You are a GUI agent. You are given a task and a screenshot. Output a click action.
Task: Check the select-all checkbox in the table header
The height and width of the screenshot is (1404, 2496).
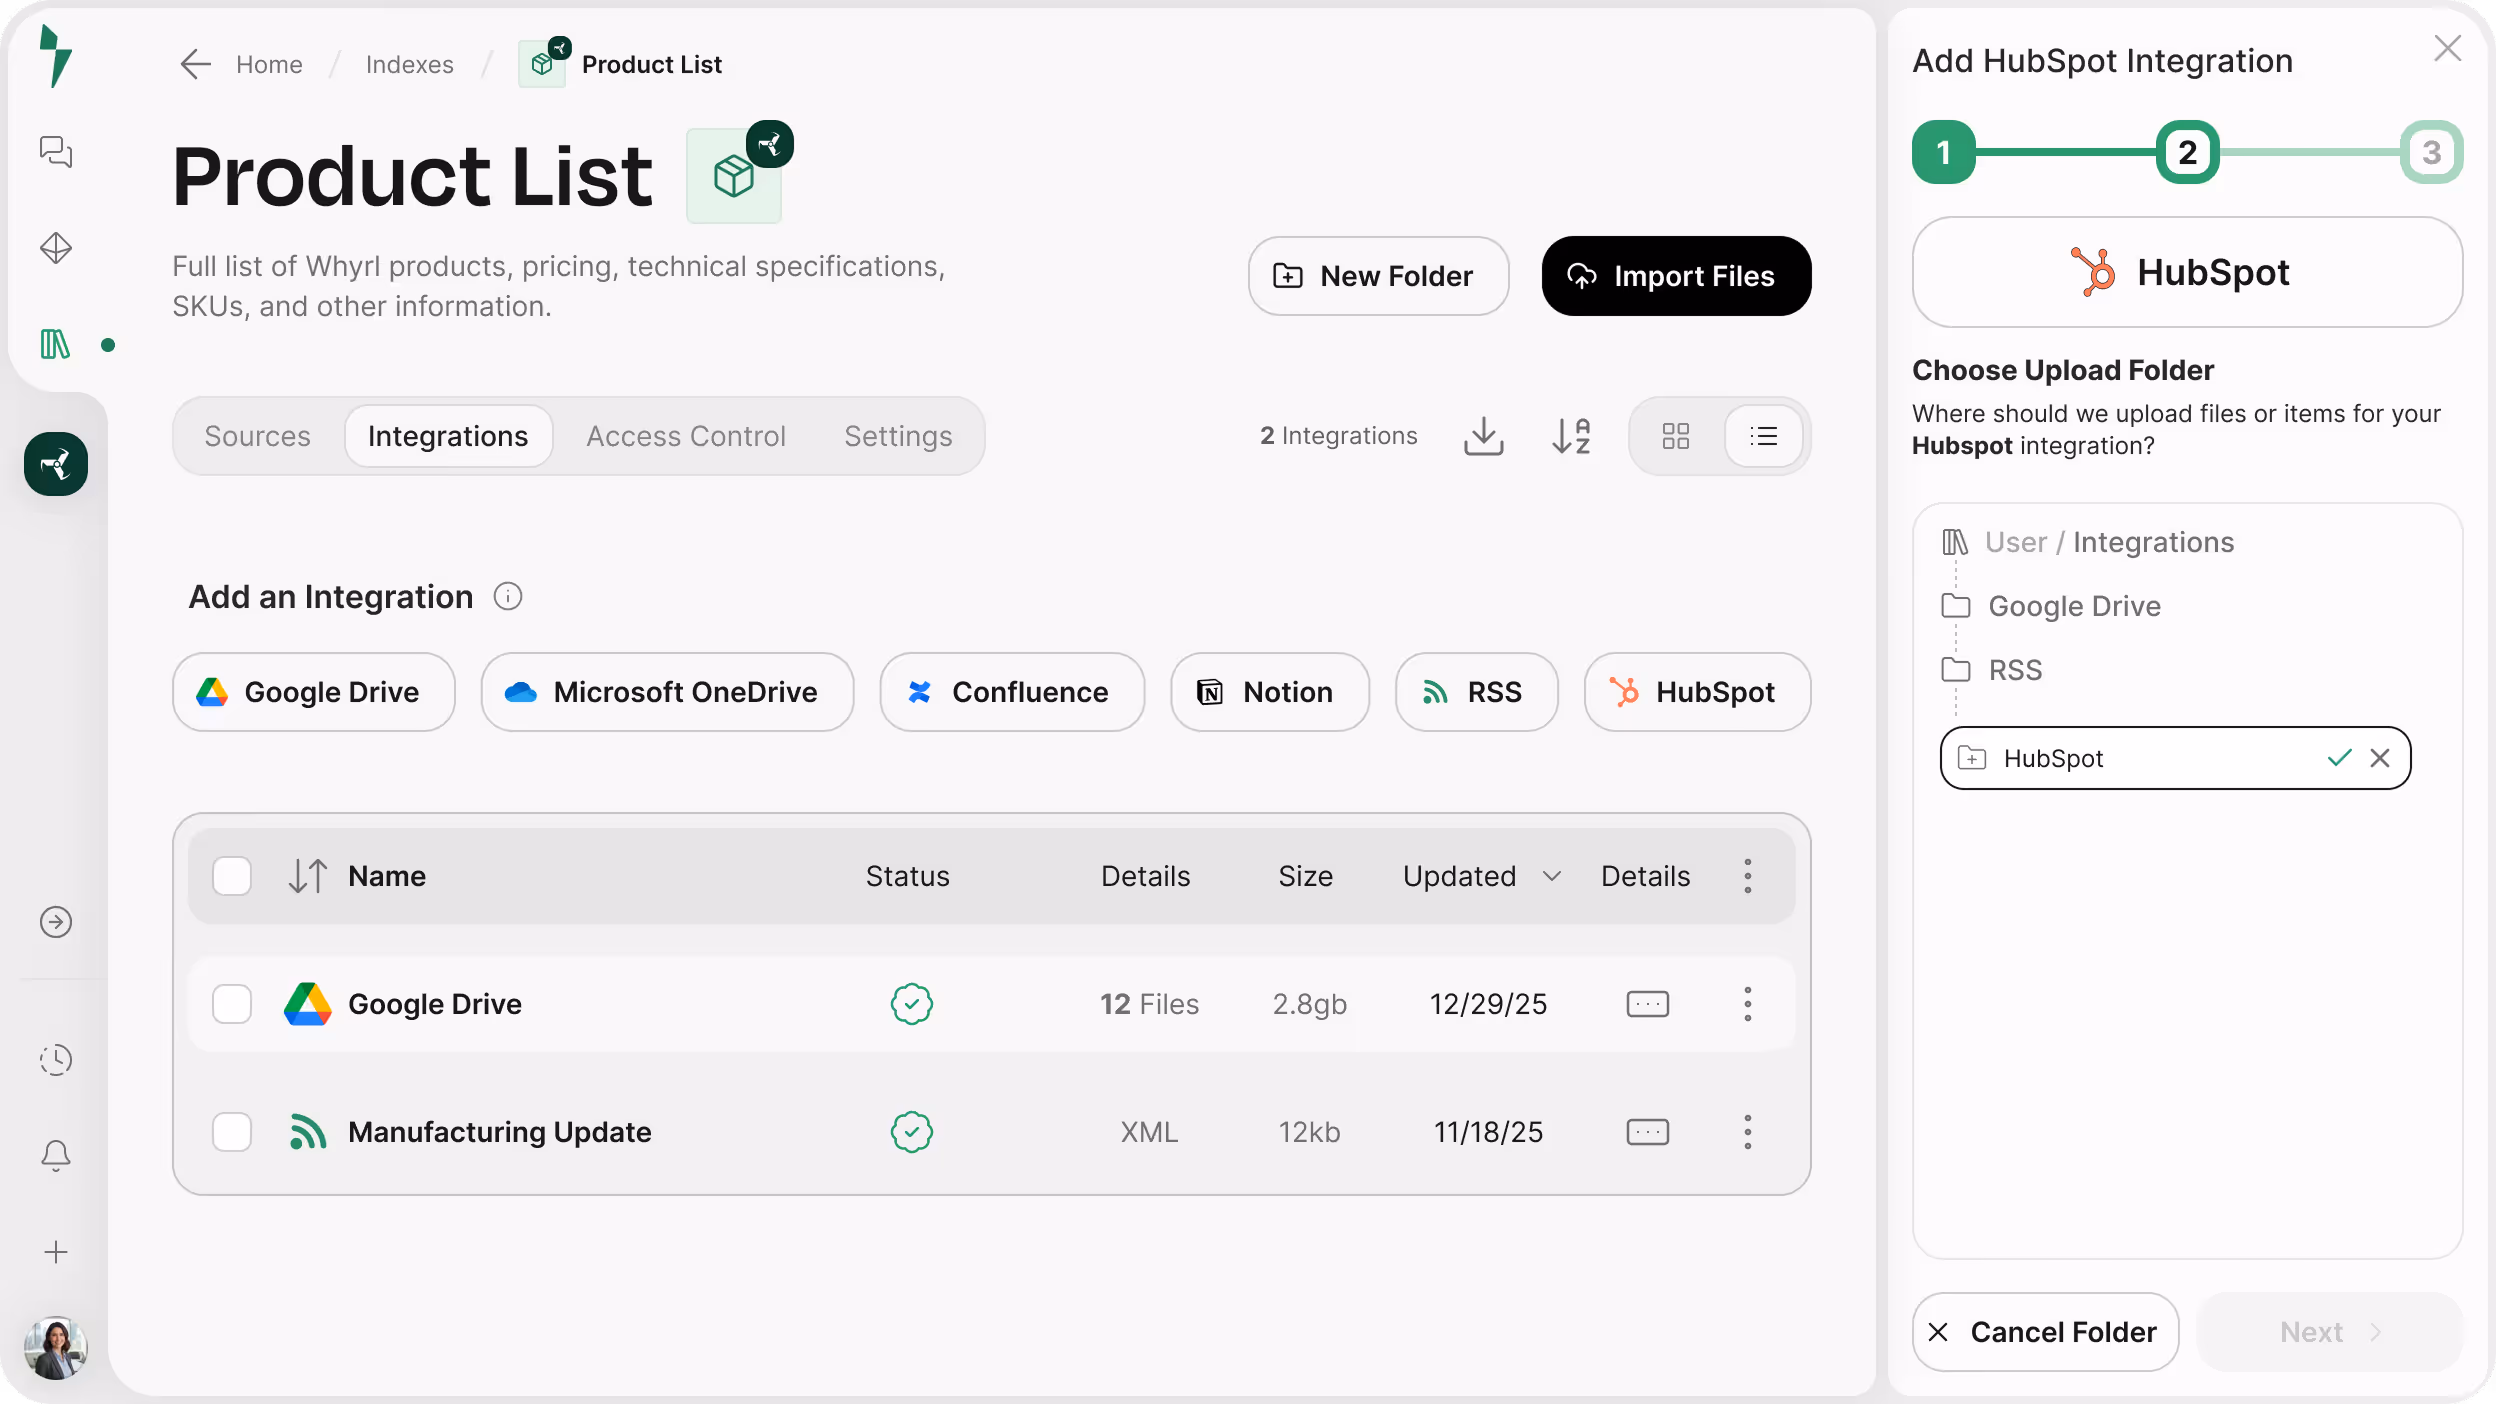[x=231, y=875]
